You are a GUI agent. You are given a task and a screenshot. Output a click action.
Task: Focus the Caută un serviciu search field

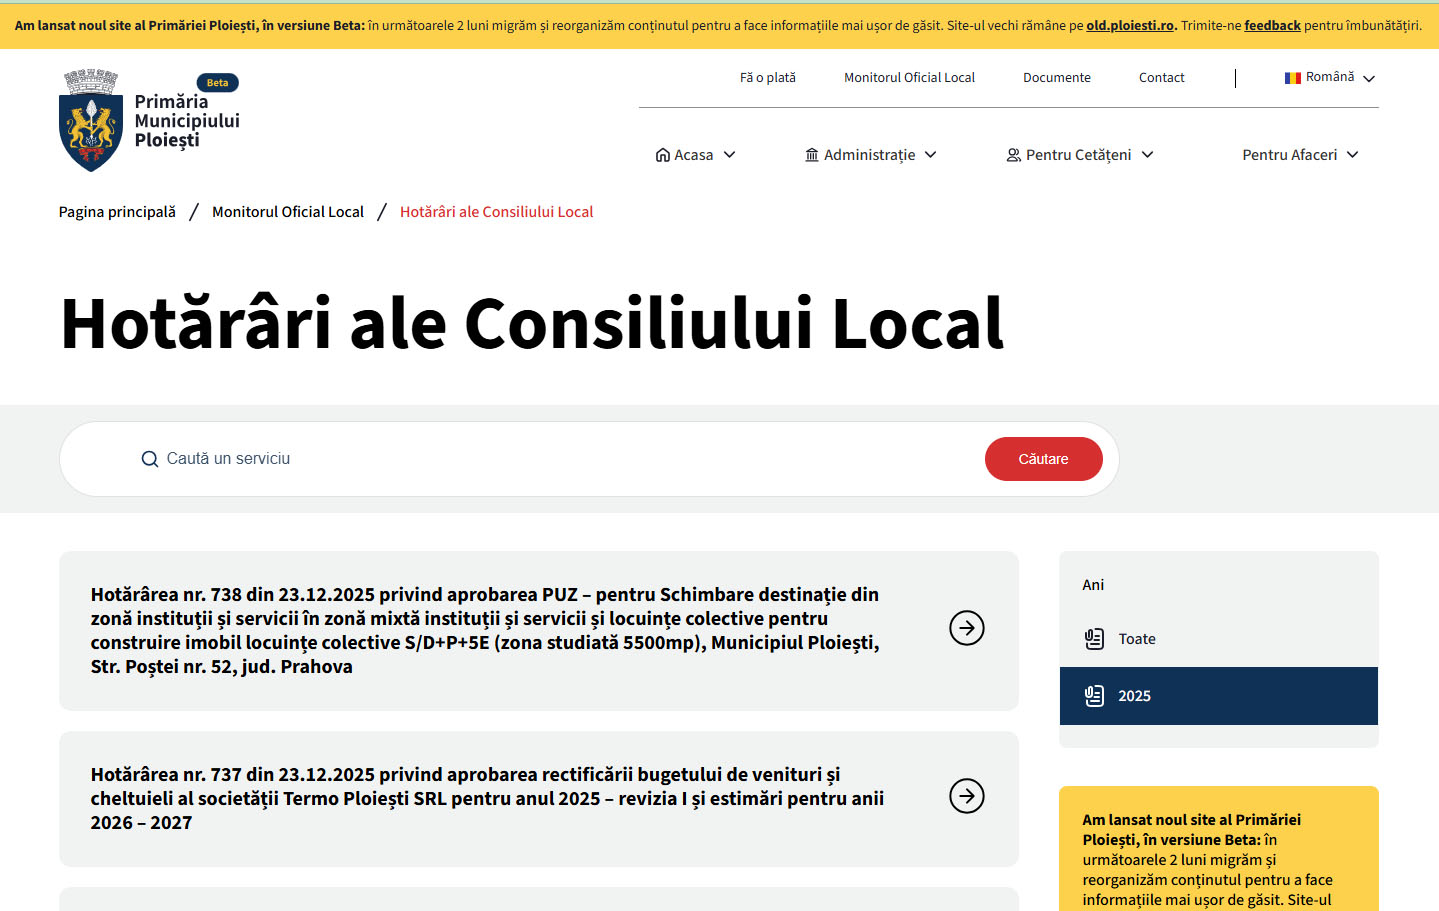(x=560, y=459)
